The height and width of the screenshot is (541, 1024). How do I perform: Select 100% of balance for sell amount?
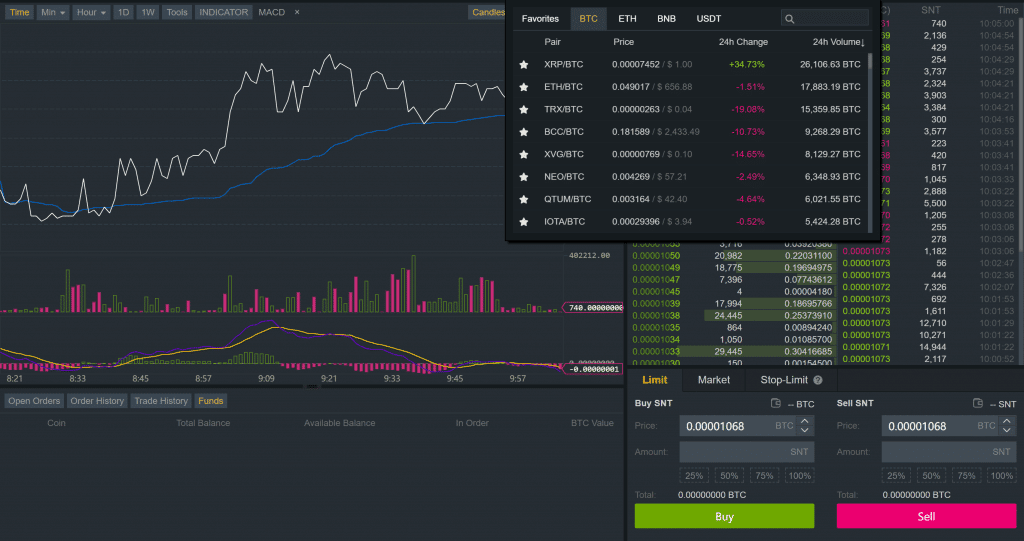click(x=1002, y=476)
